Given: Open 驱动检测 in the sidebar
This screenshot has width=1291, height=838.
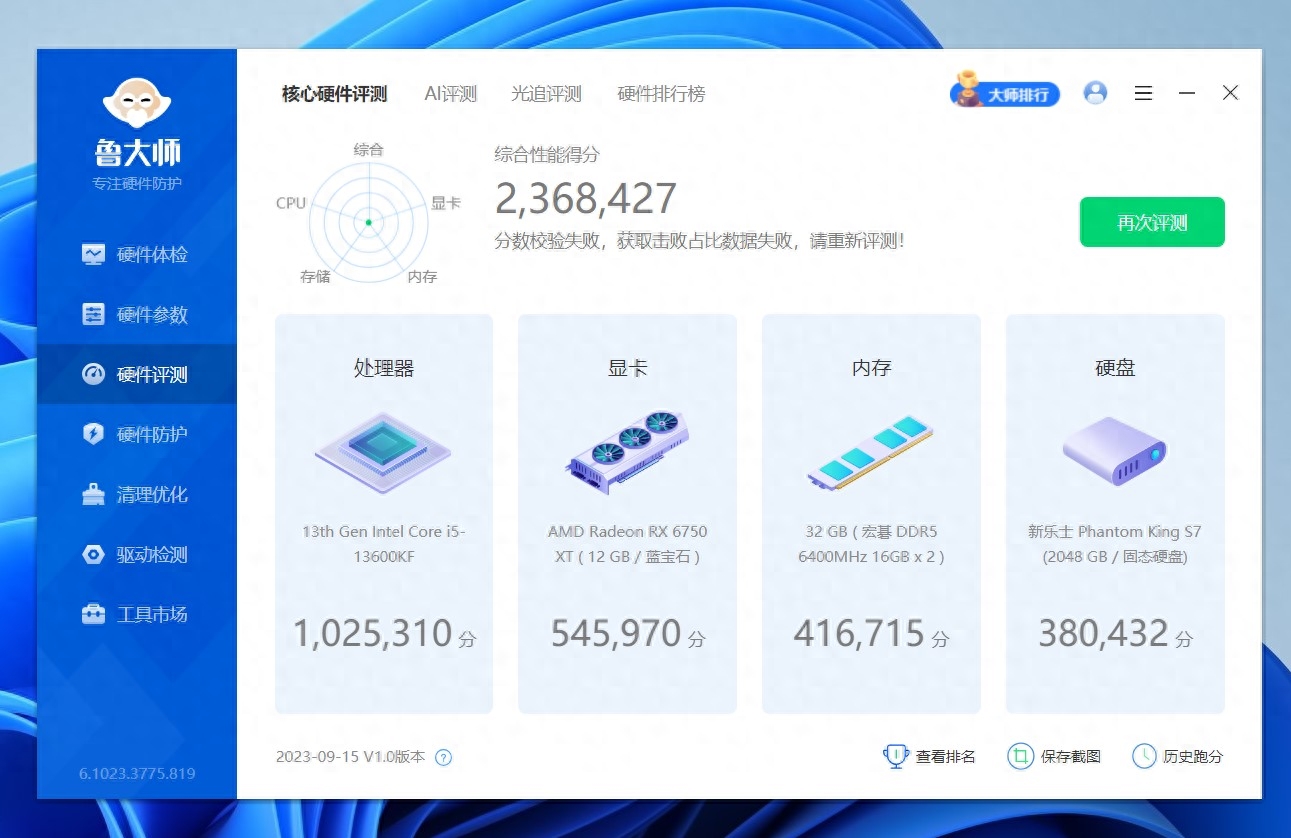Looking at the screenshot, I should [137, 554].
